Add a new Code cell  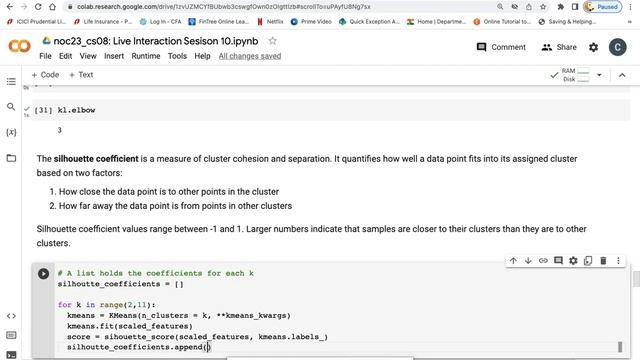45,75
